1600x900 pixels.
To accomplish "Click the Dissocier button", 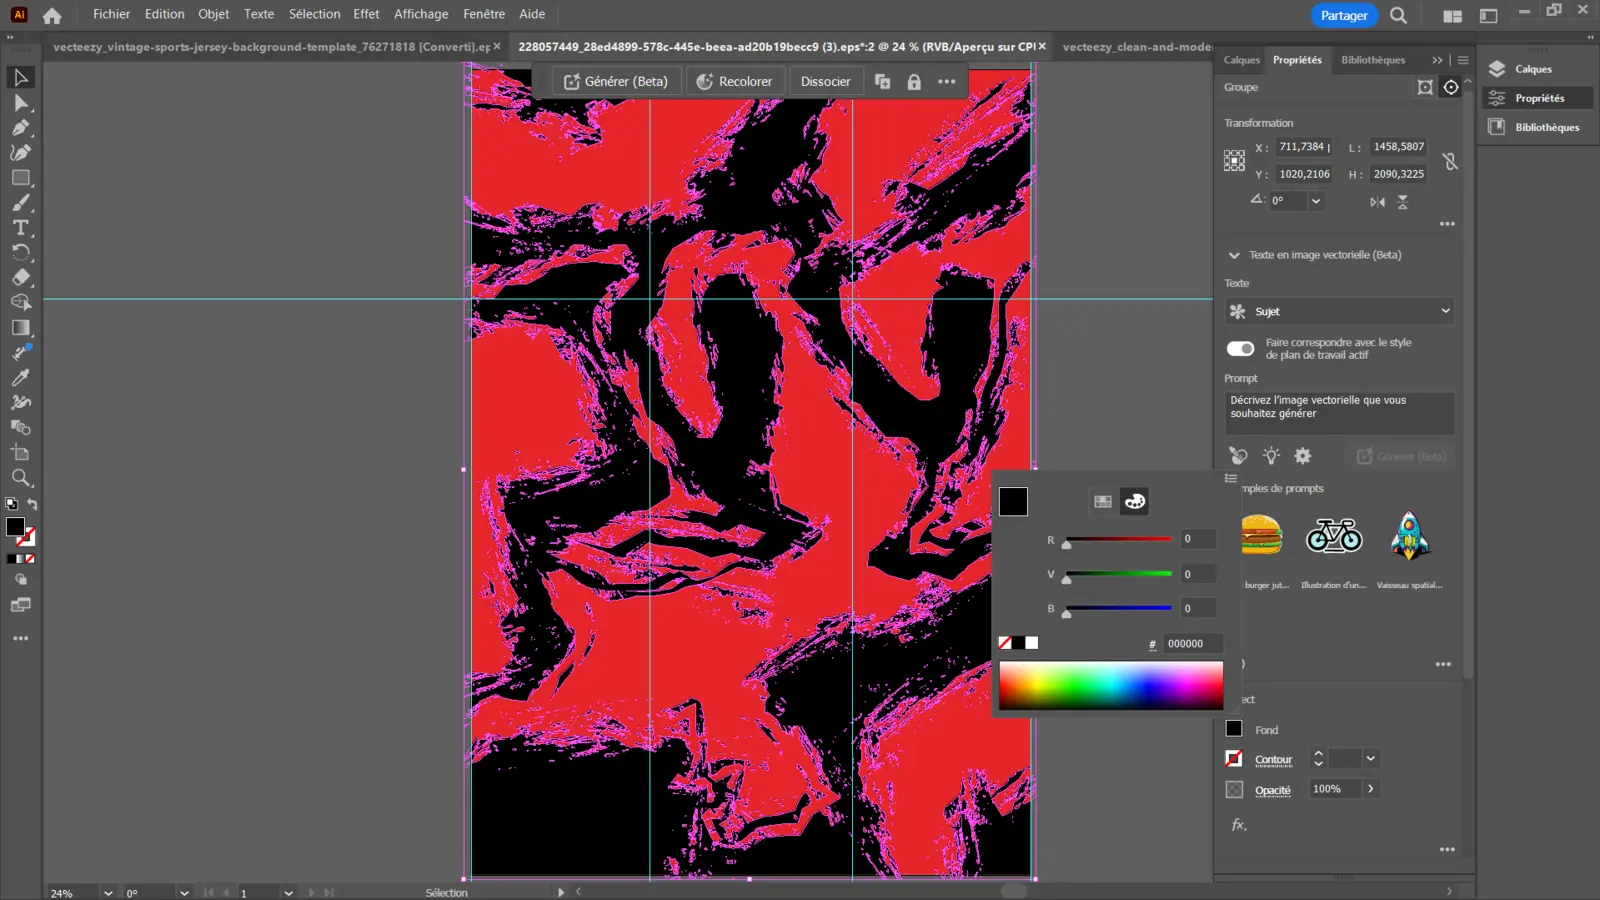I will coord(825,82).
